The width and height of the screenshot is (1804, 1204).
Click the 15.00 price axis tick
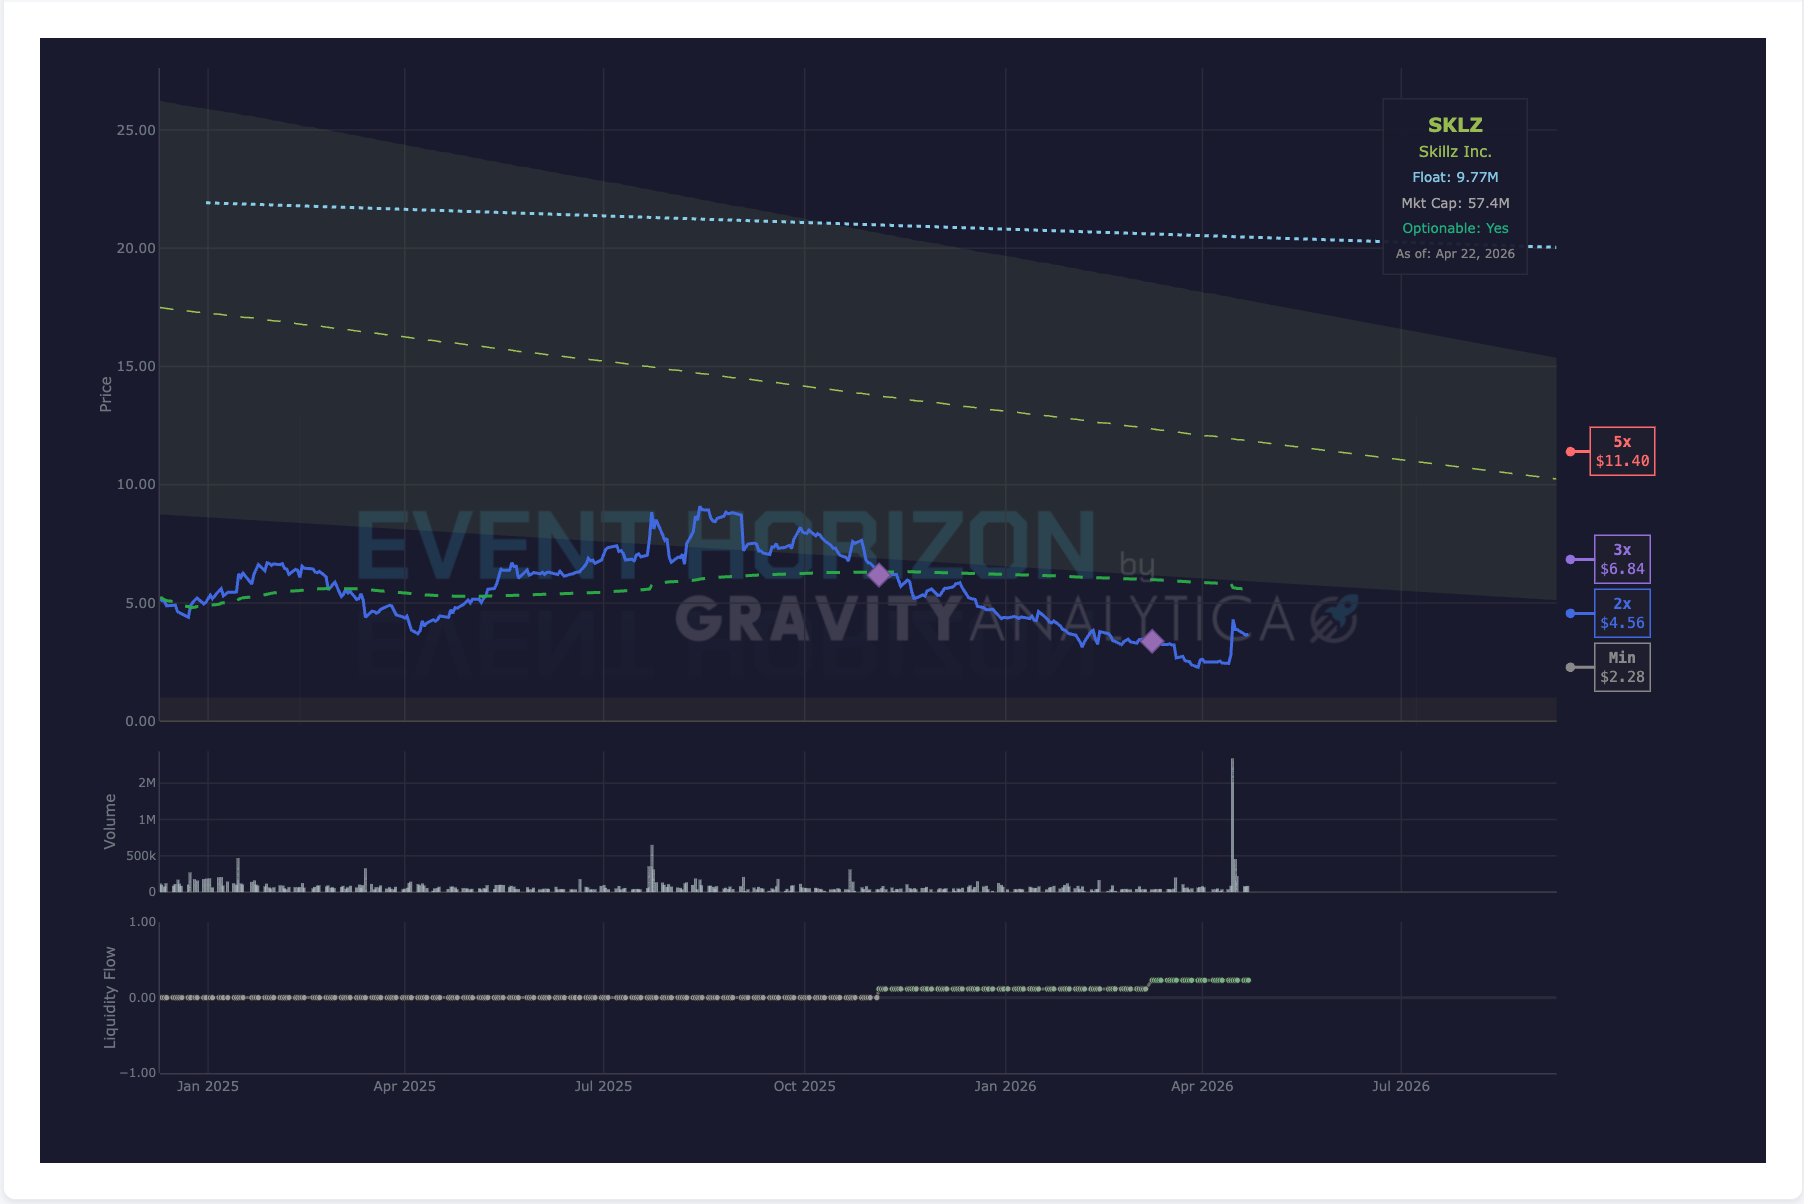tap(136, 366)
